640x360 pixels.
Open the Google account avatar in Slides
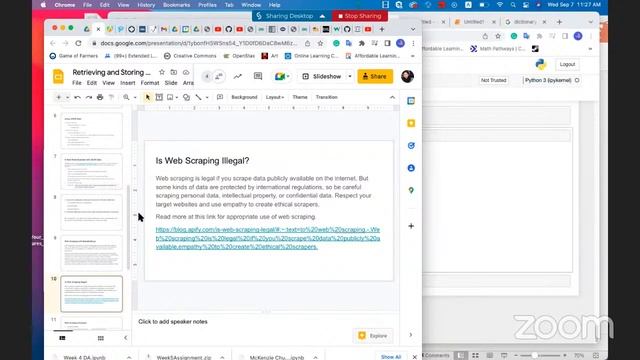(407, 76)
